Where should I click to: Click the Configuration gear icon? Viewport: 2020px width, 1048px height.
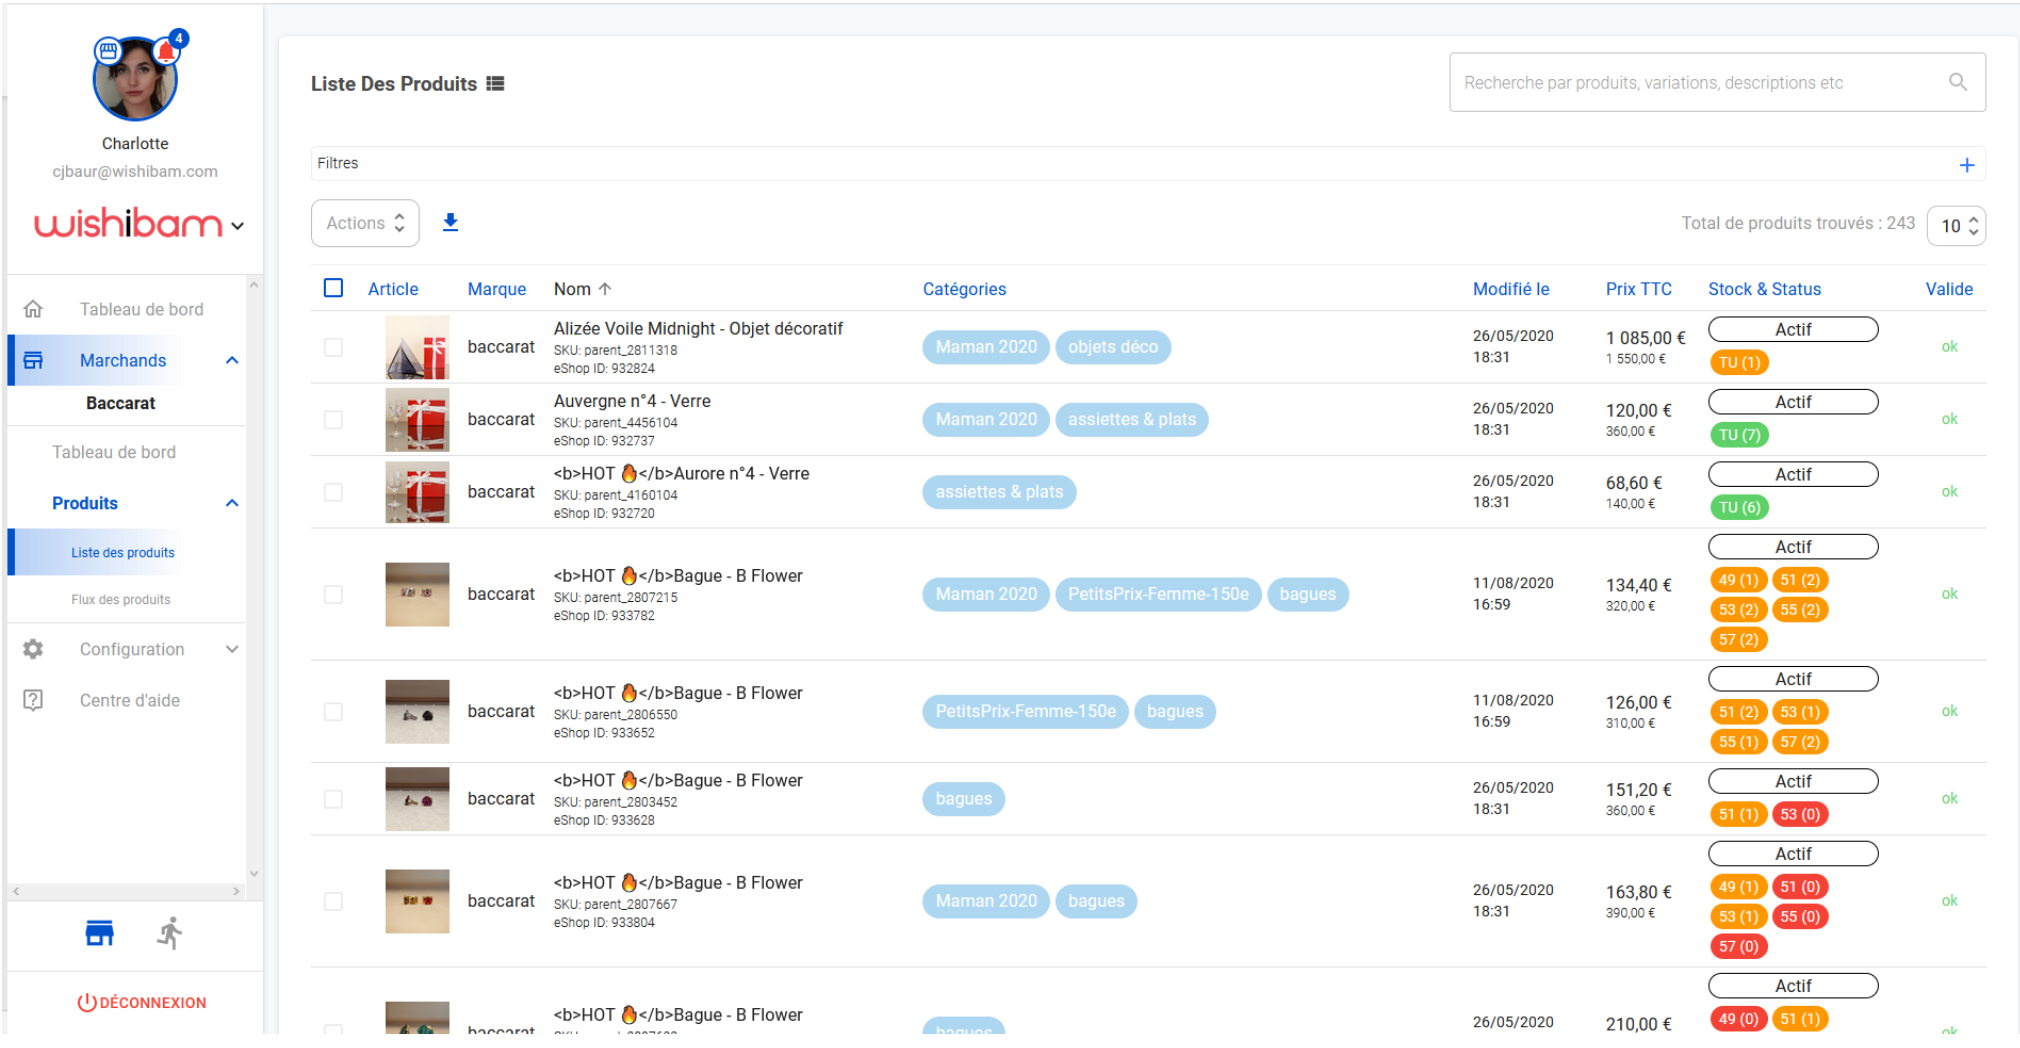click(33, 649)
